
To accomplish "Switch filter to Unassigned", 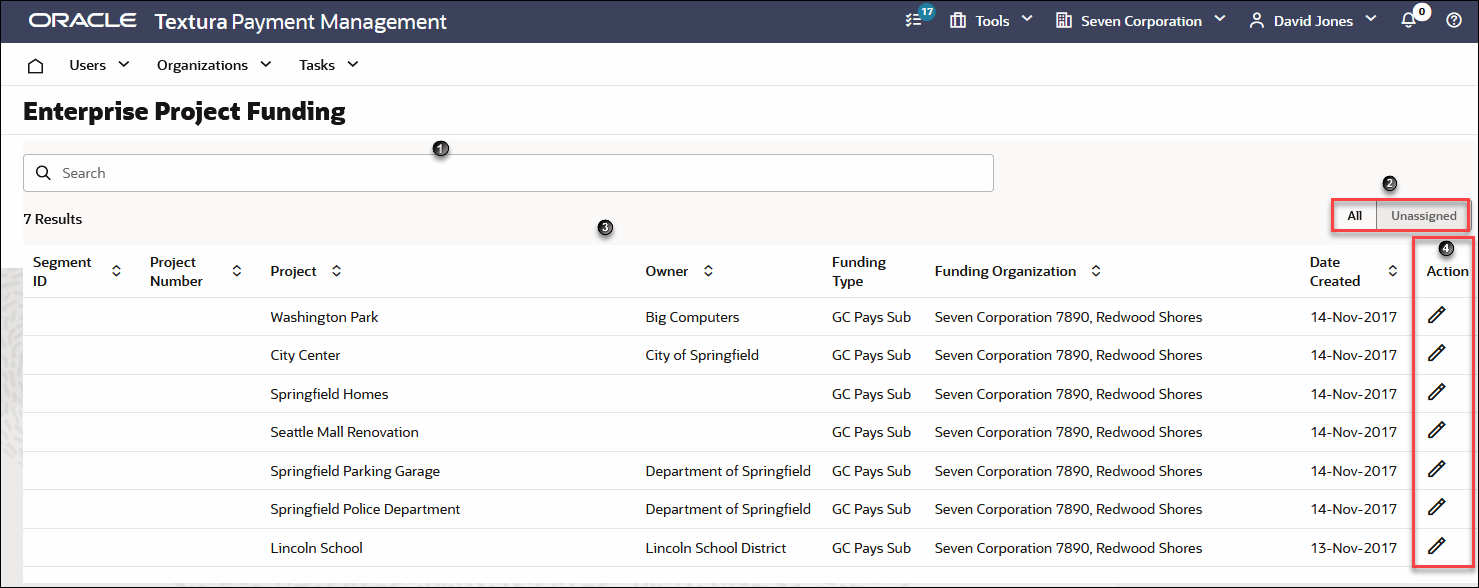I will pyautogui.click(x=1423, y=216).
